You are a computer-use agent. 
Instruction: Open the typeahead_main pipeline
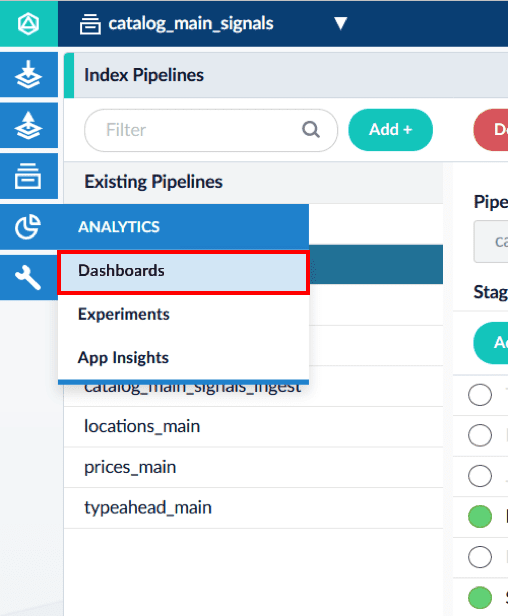coord(253,508)
